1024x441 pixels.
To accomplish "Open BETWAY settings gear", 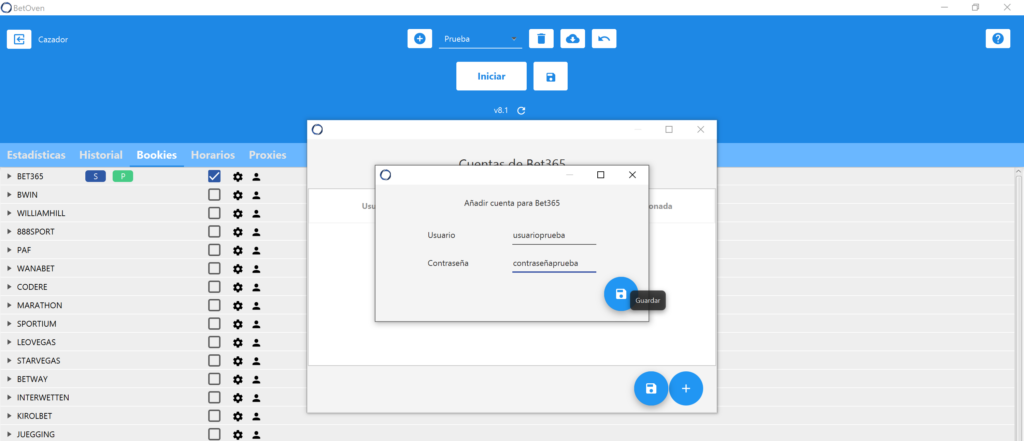I will point(238,379).
